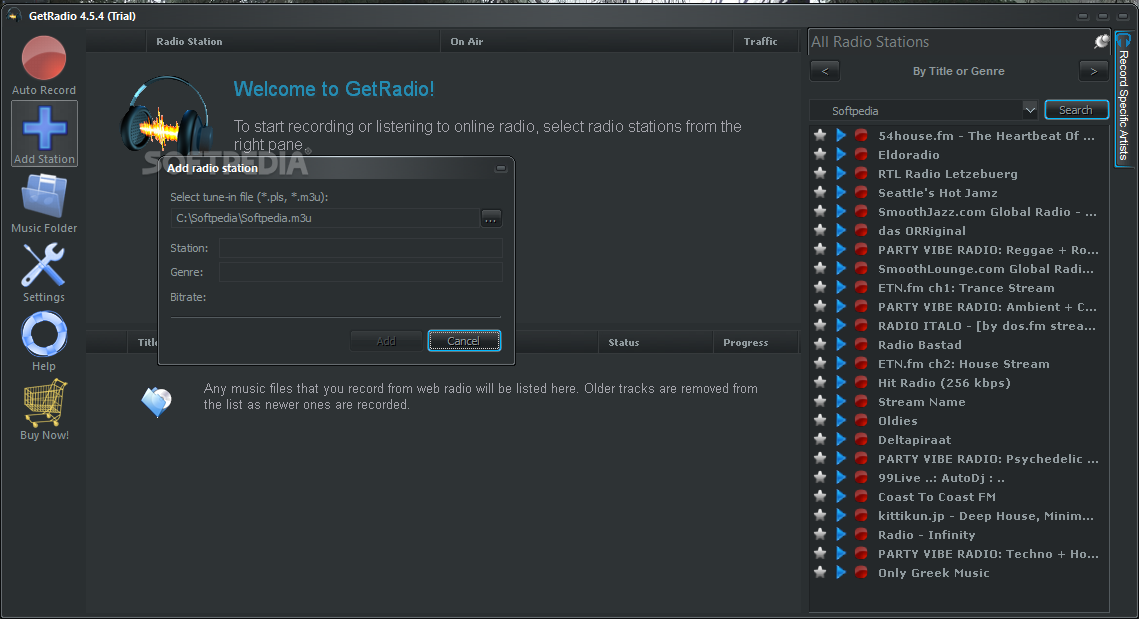Star PARTY VIBE RADIO: Psychedelic
Viewport: 1139px width, 619px height.
click(x=820, y=458)
